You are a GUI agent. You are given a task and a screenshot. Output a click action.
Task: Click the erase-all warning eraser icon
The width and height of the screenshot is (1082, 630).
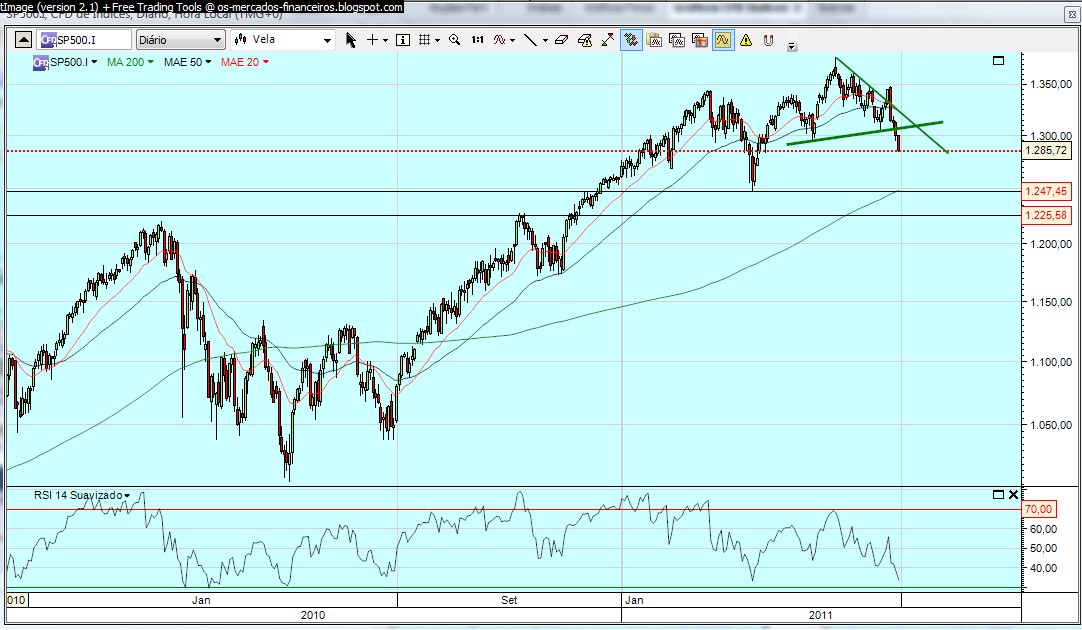584,40
